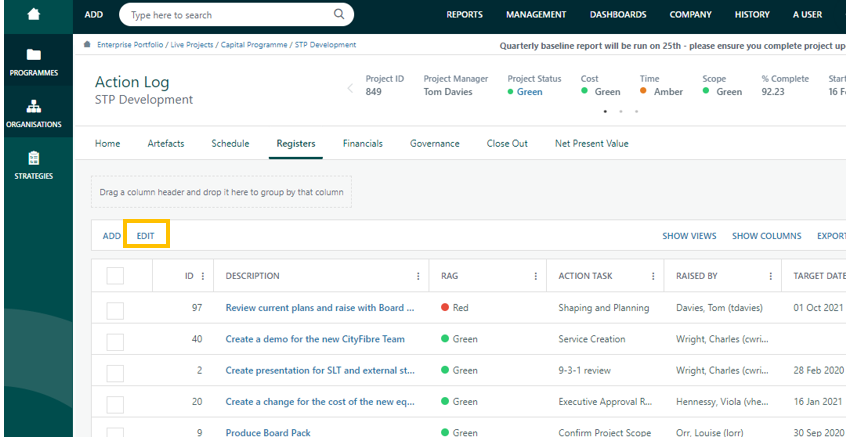
Task: Tick the checkbox for action ID 2
Action: click(115, 373)
